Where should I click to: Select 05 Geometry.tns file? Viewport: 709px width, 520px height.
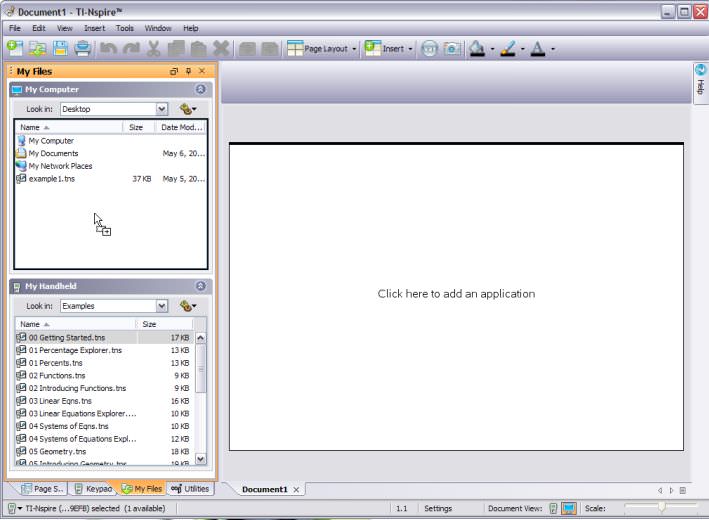[104, 451]
